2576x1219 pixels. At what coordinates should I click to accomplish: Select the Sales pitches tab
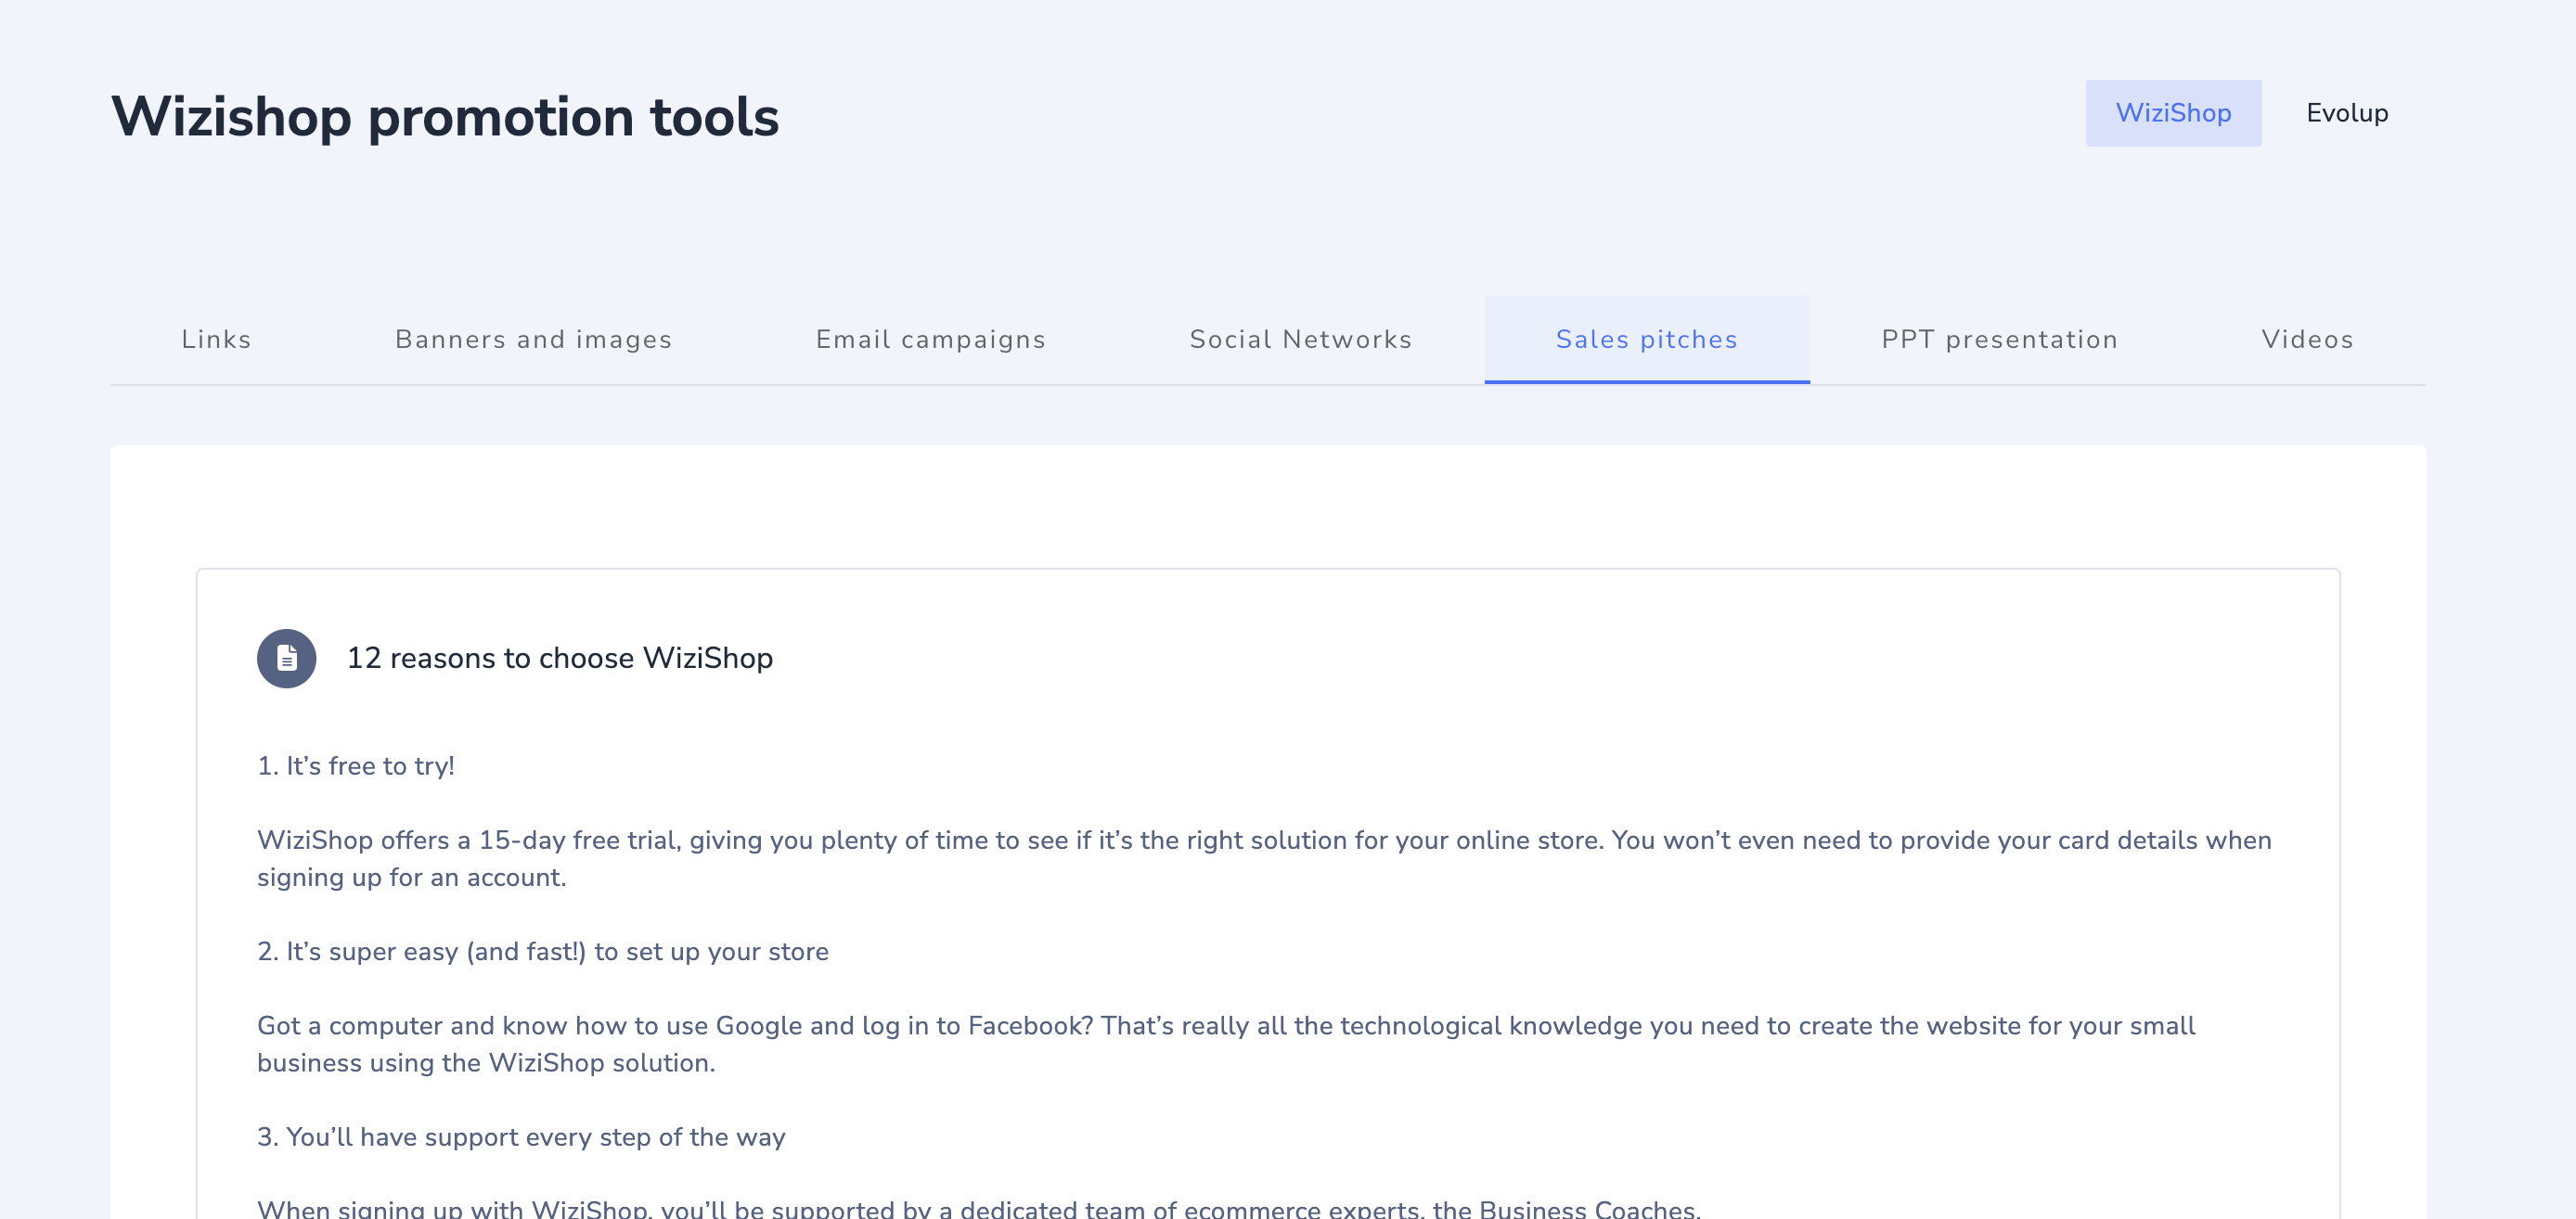pyautogui.click(x=1646, y=339)
